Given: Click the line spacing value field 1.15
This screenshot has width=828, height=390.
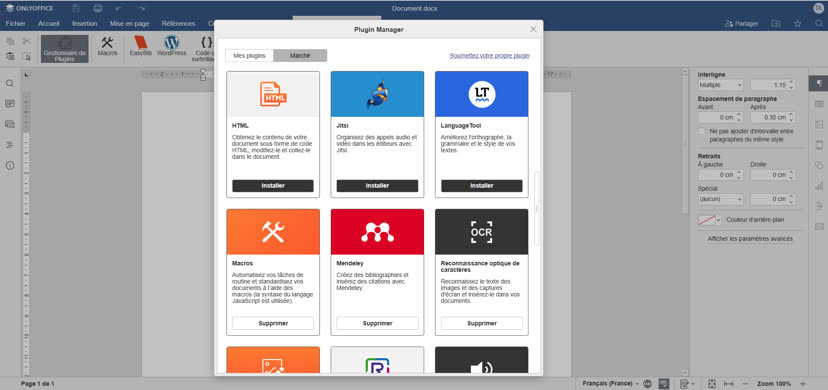Looking at the screenshot, I should tap(773, 85).
